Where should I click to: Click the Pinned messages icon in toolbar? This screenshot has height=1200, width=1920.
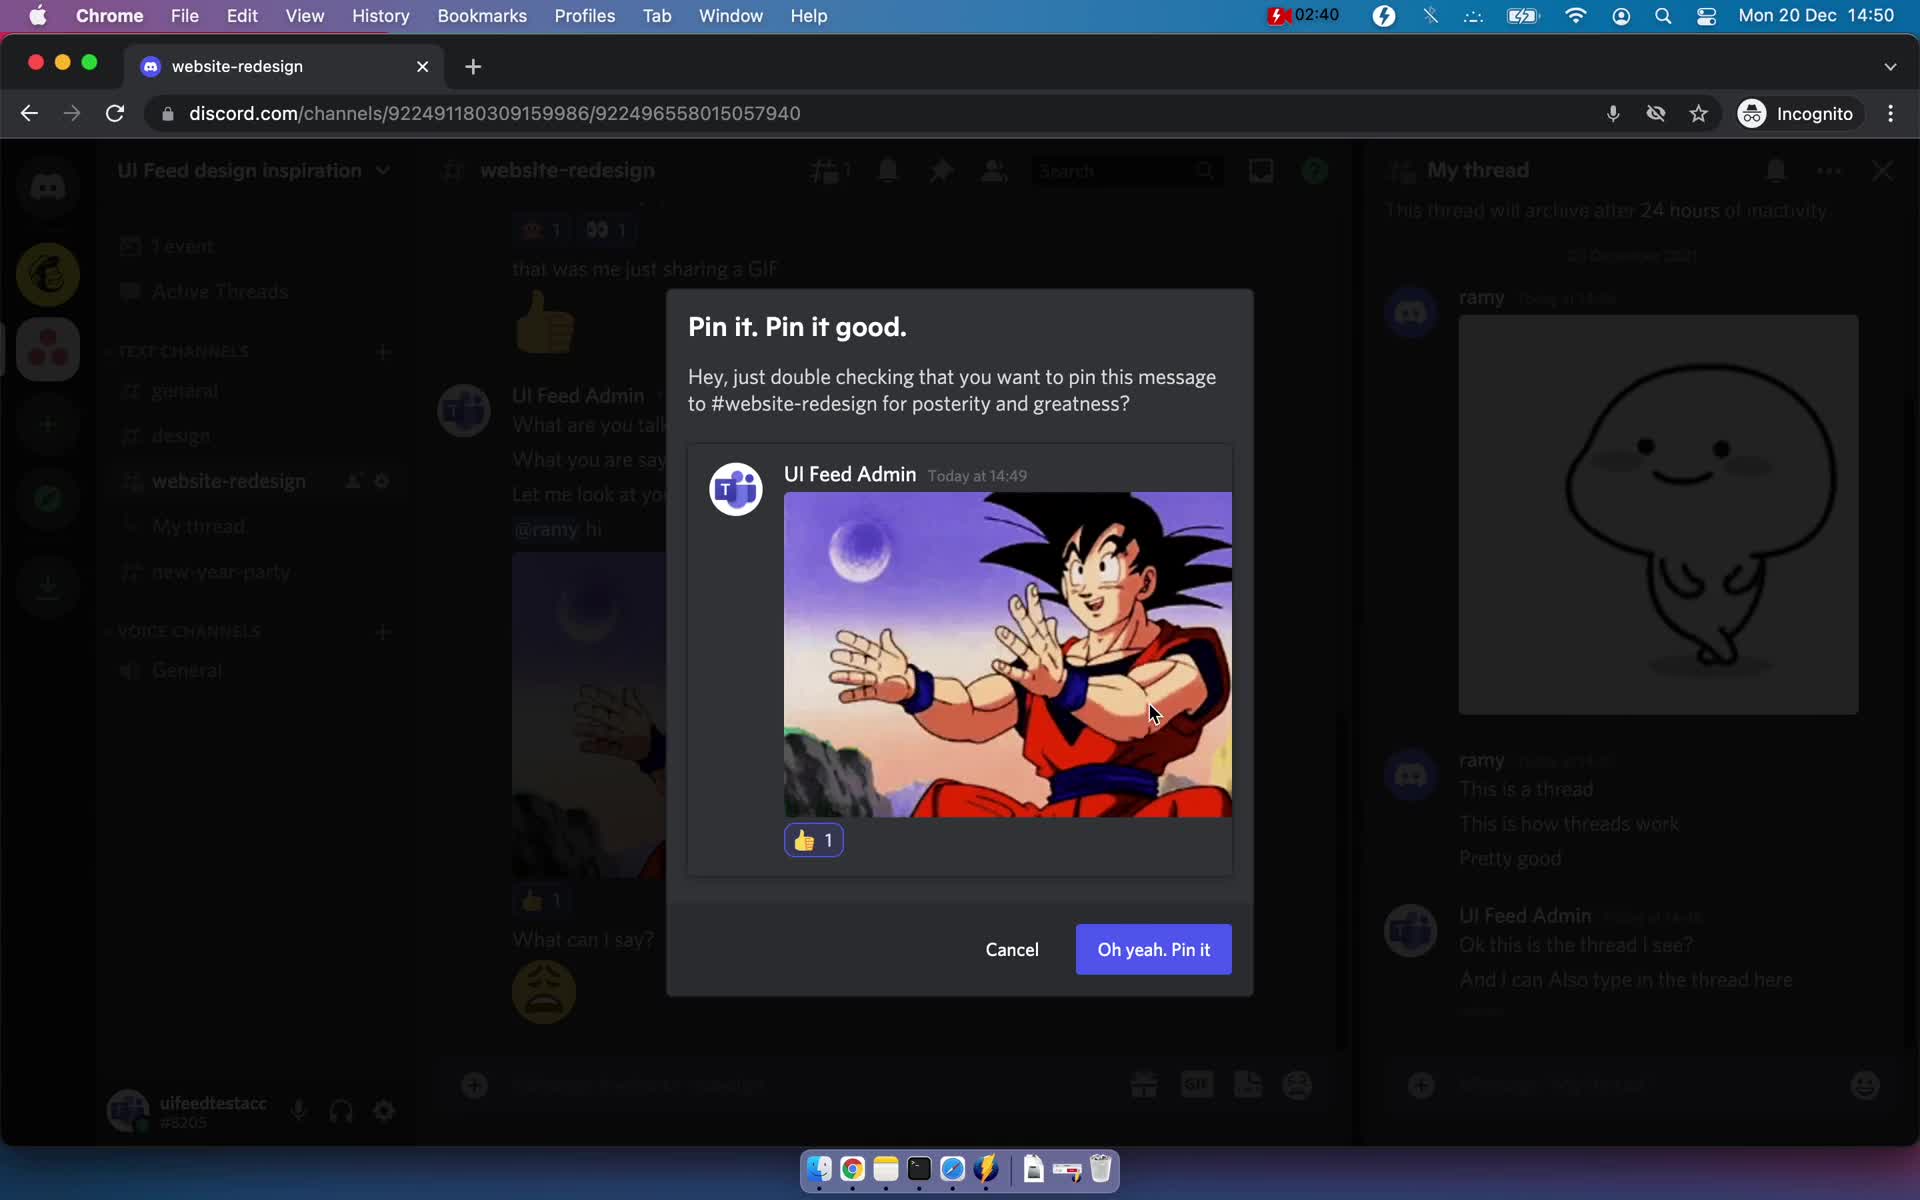[x=940, y=170]
